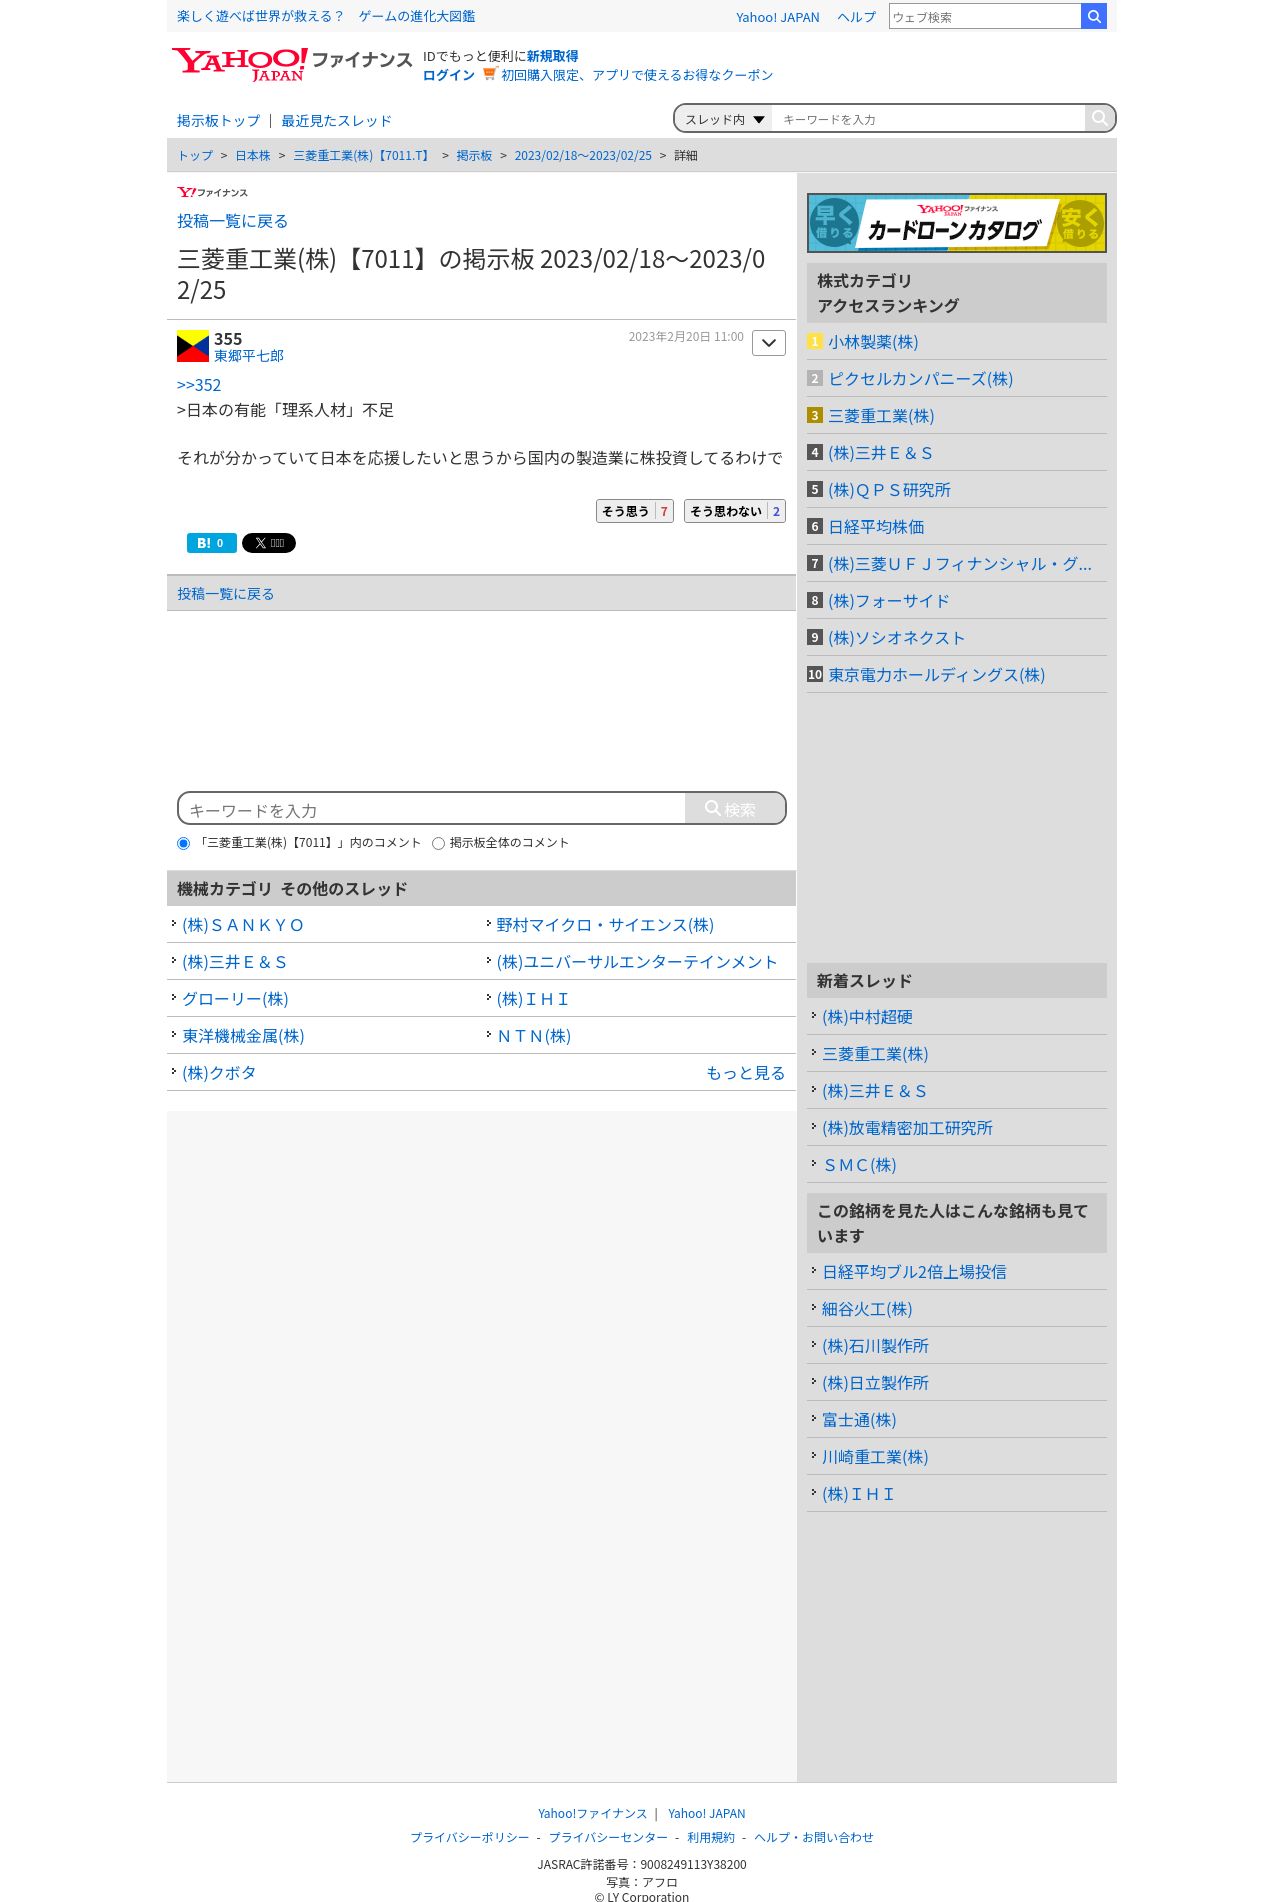Open ranking item (株)ソシオネクスト
This screenshot has width=1284, height=1902.
pos(896,638)
